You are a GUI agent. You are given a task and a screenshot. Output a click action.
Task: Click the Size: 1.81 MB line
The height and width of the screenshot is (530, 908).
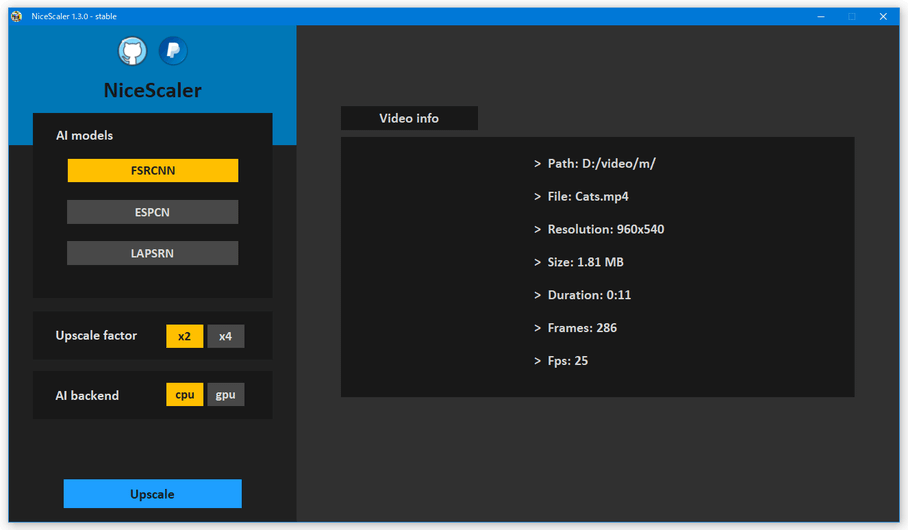click(579, 262)
